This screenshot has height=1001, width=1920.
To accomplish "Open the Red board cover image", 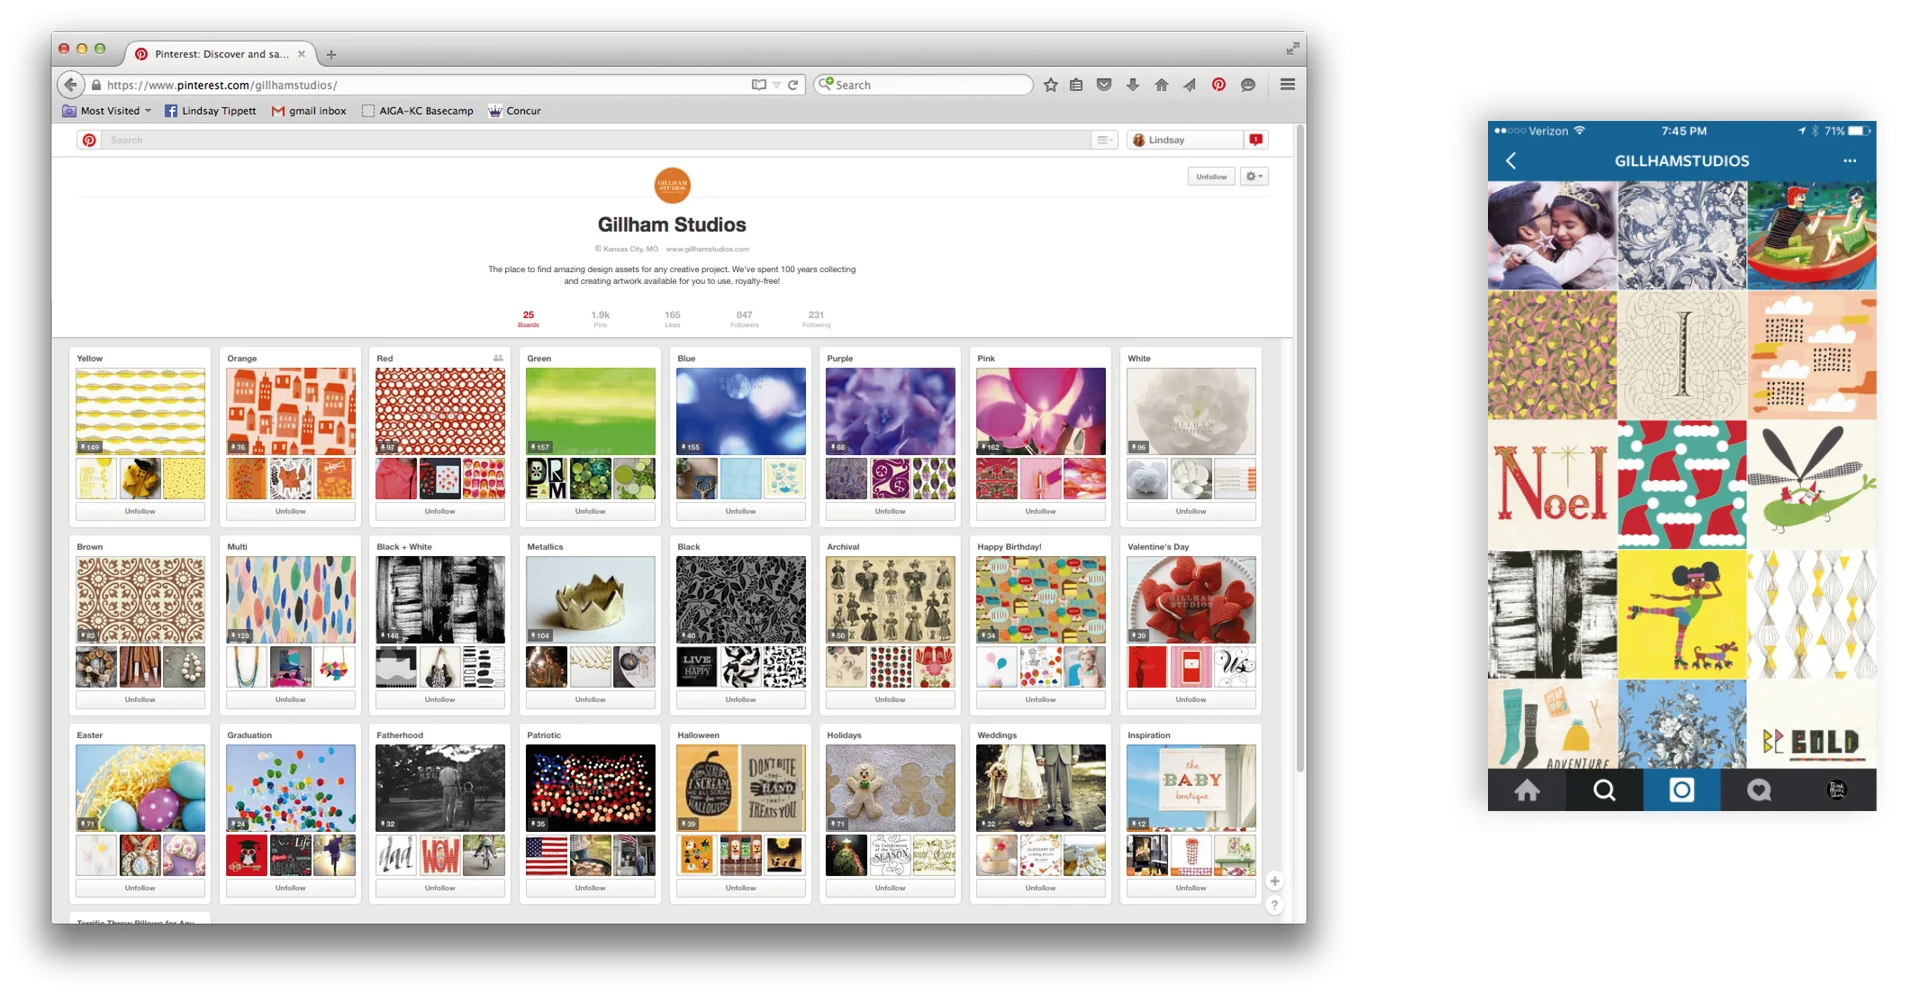I will 440,411.
